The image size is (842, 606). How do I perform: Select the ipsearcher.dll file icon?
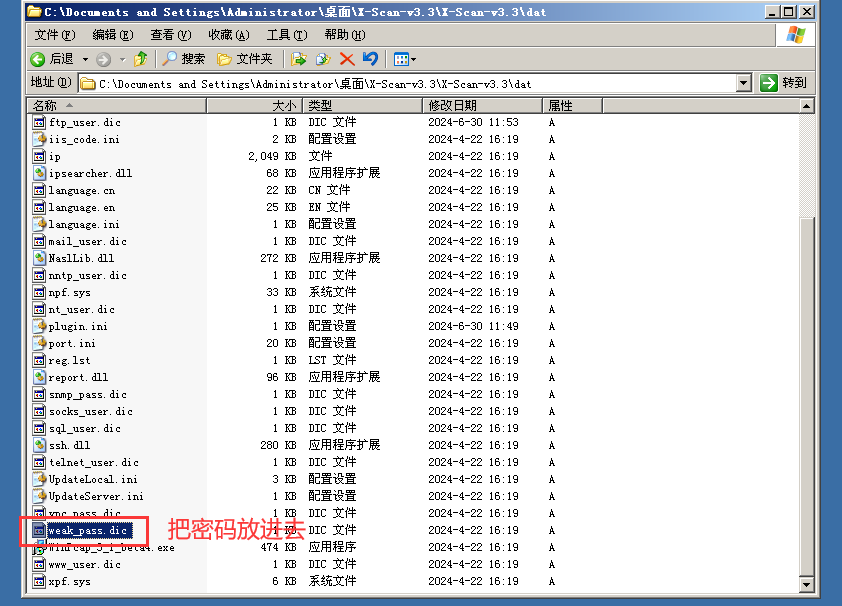[x=39, y=173]
